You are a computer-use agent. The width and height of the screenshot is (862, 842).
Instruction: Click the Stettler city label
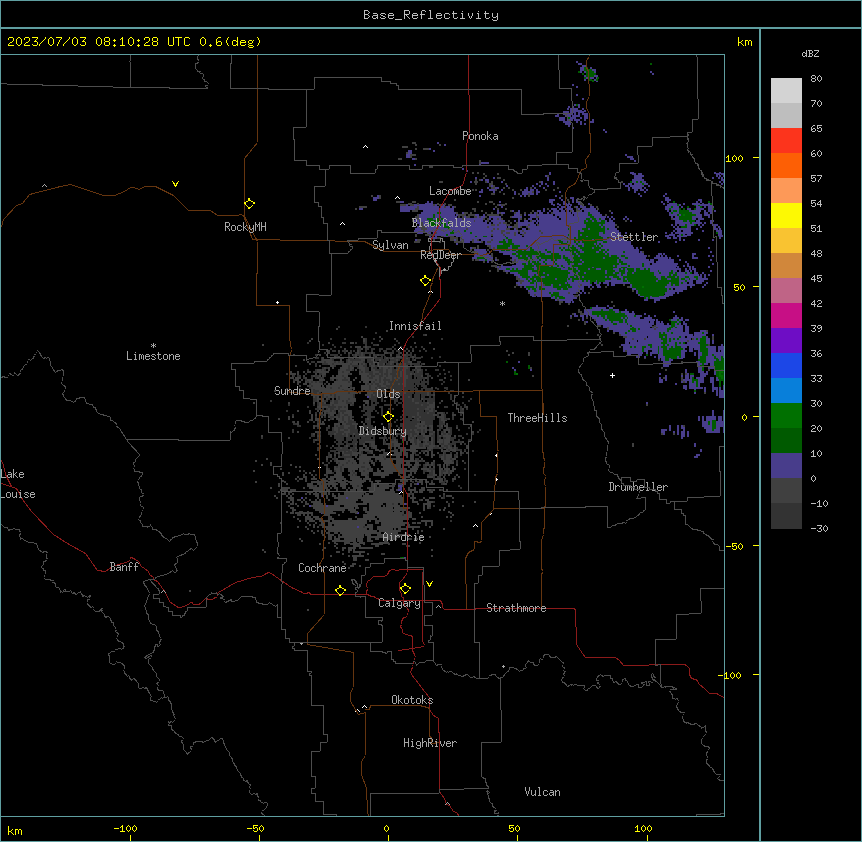634,237
